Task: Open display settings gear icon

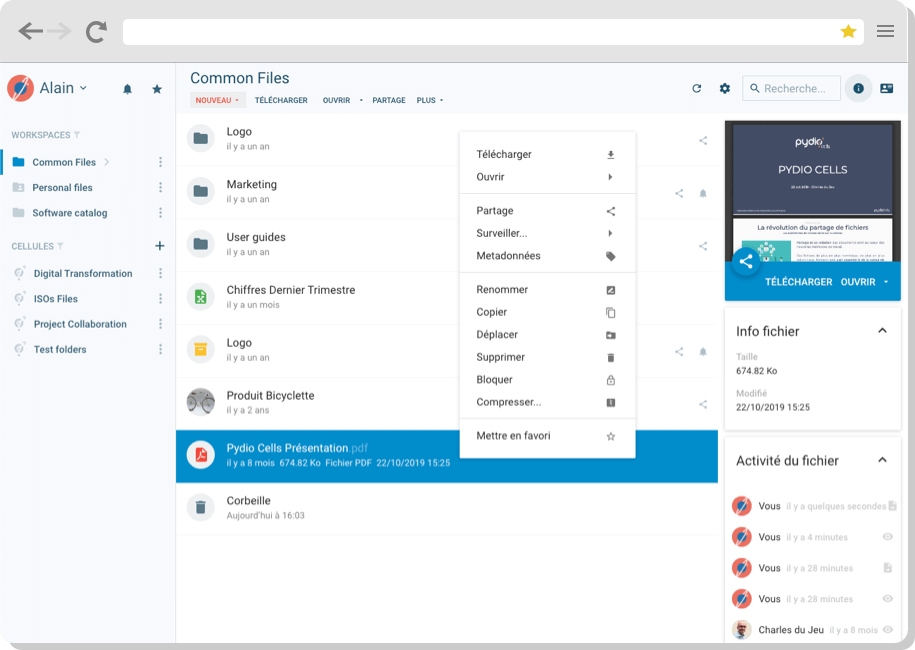Action: (725, 89)
